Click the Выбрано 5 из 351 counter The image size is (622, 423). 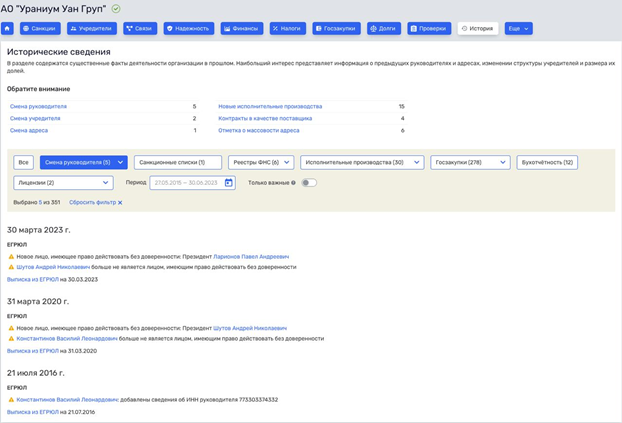[x=37, y=202]
